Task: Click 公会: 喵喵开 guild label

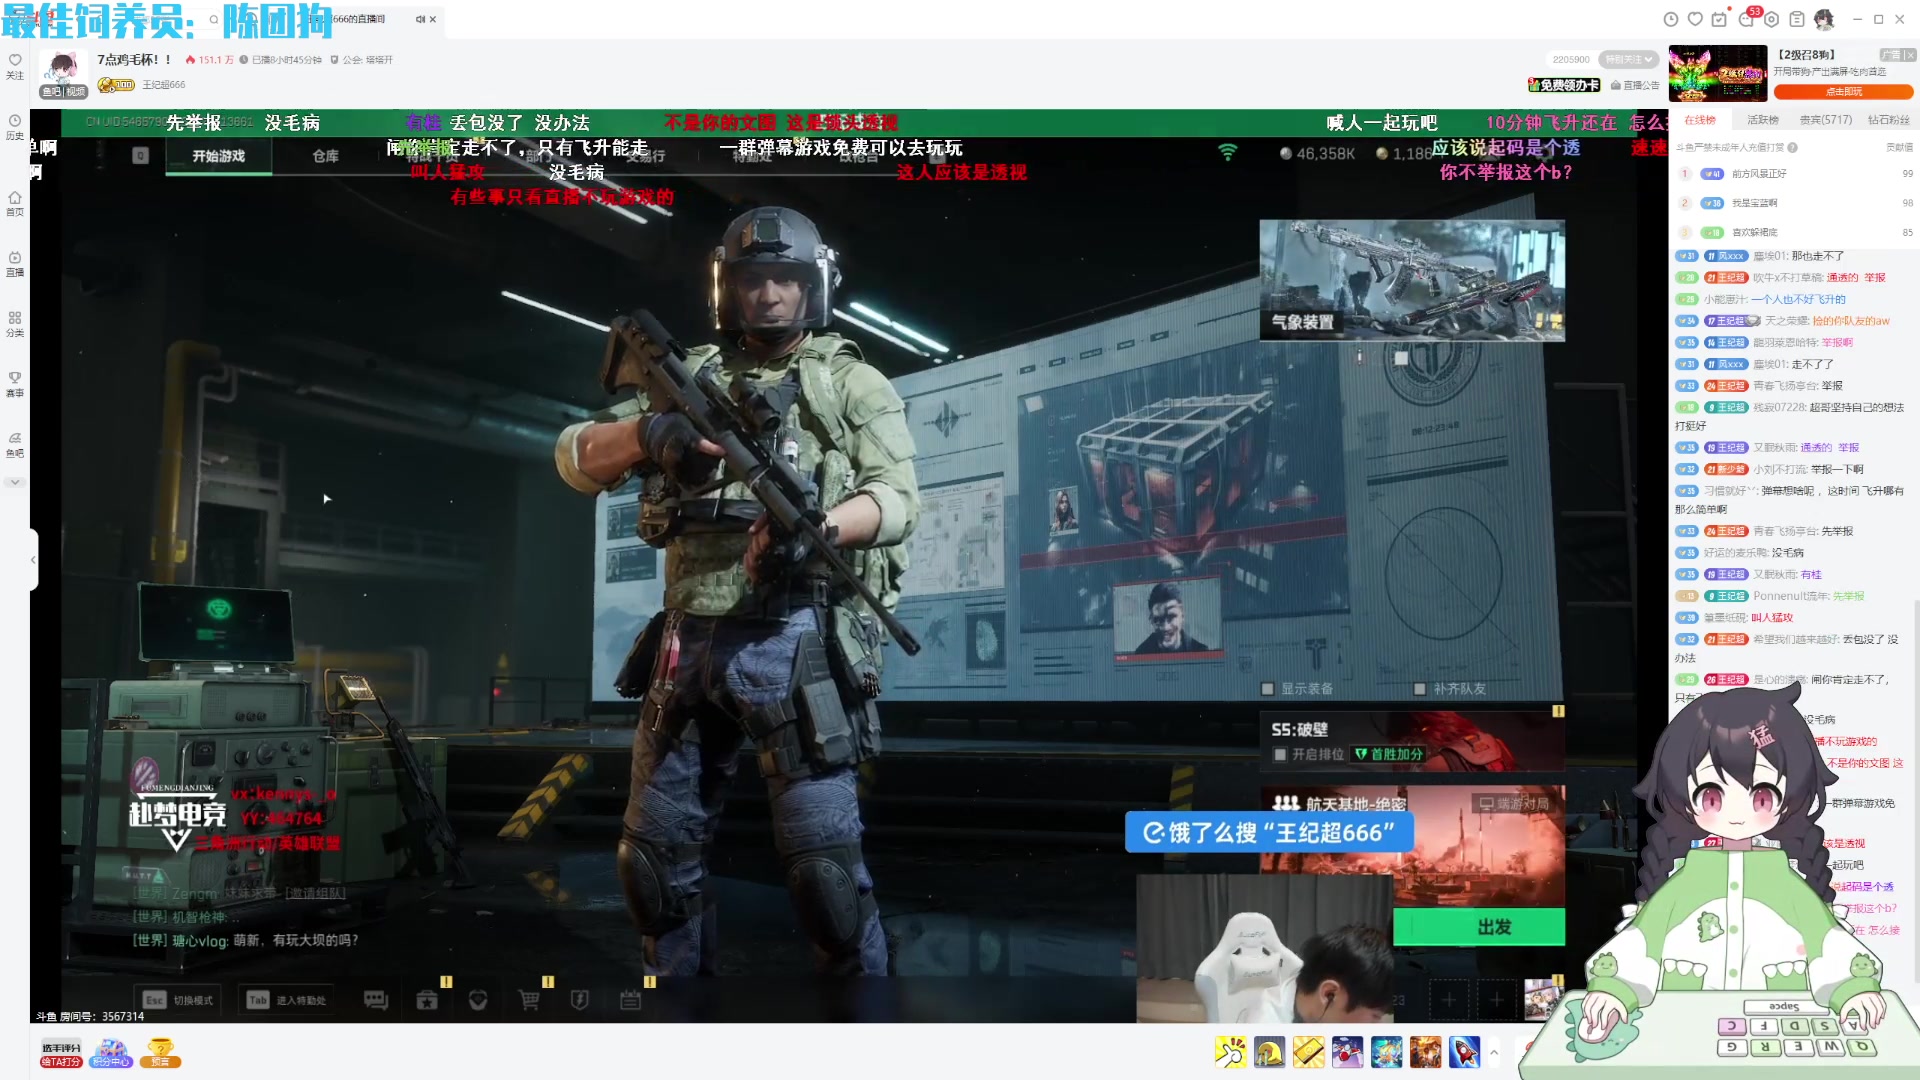Action: pyautogui.click(x=362, y=60)
